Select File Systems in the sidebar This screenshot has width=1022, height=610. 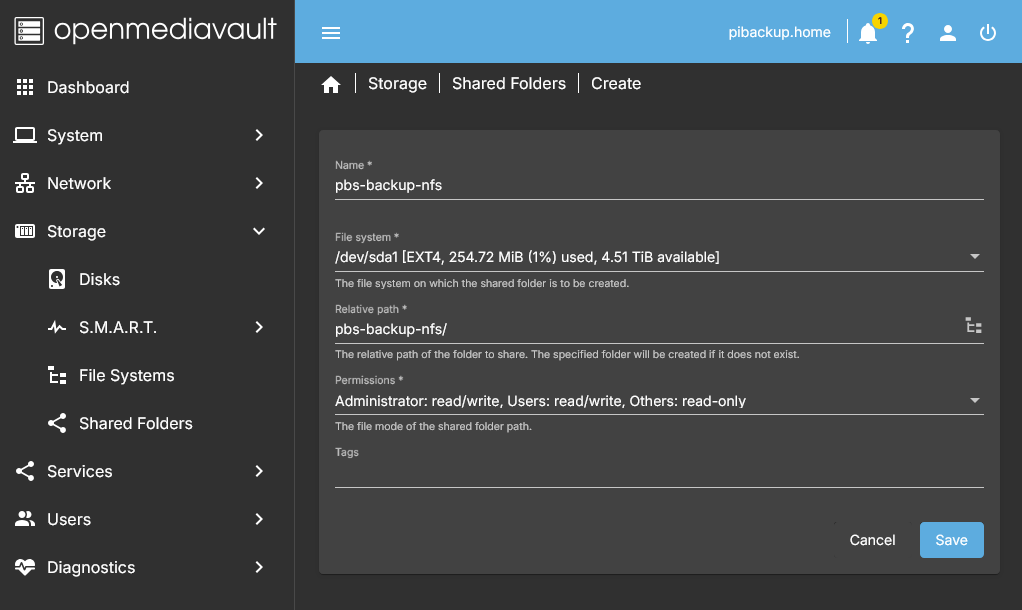tap(126, 375)
